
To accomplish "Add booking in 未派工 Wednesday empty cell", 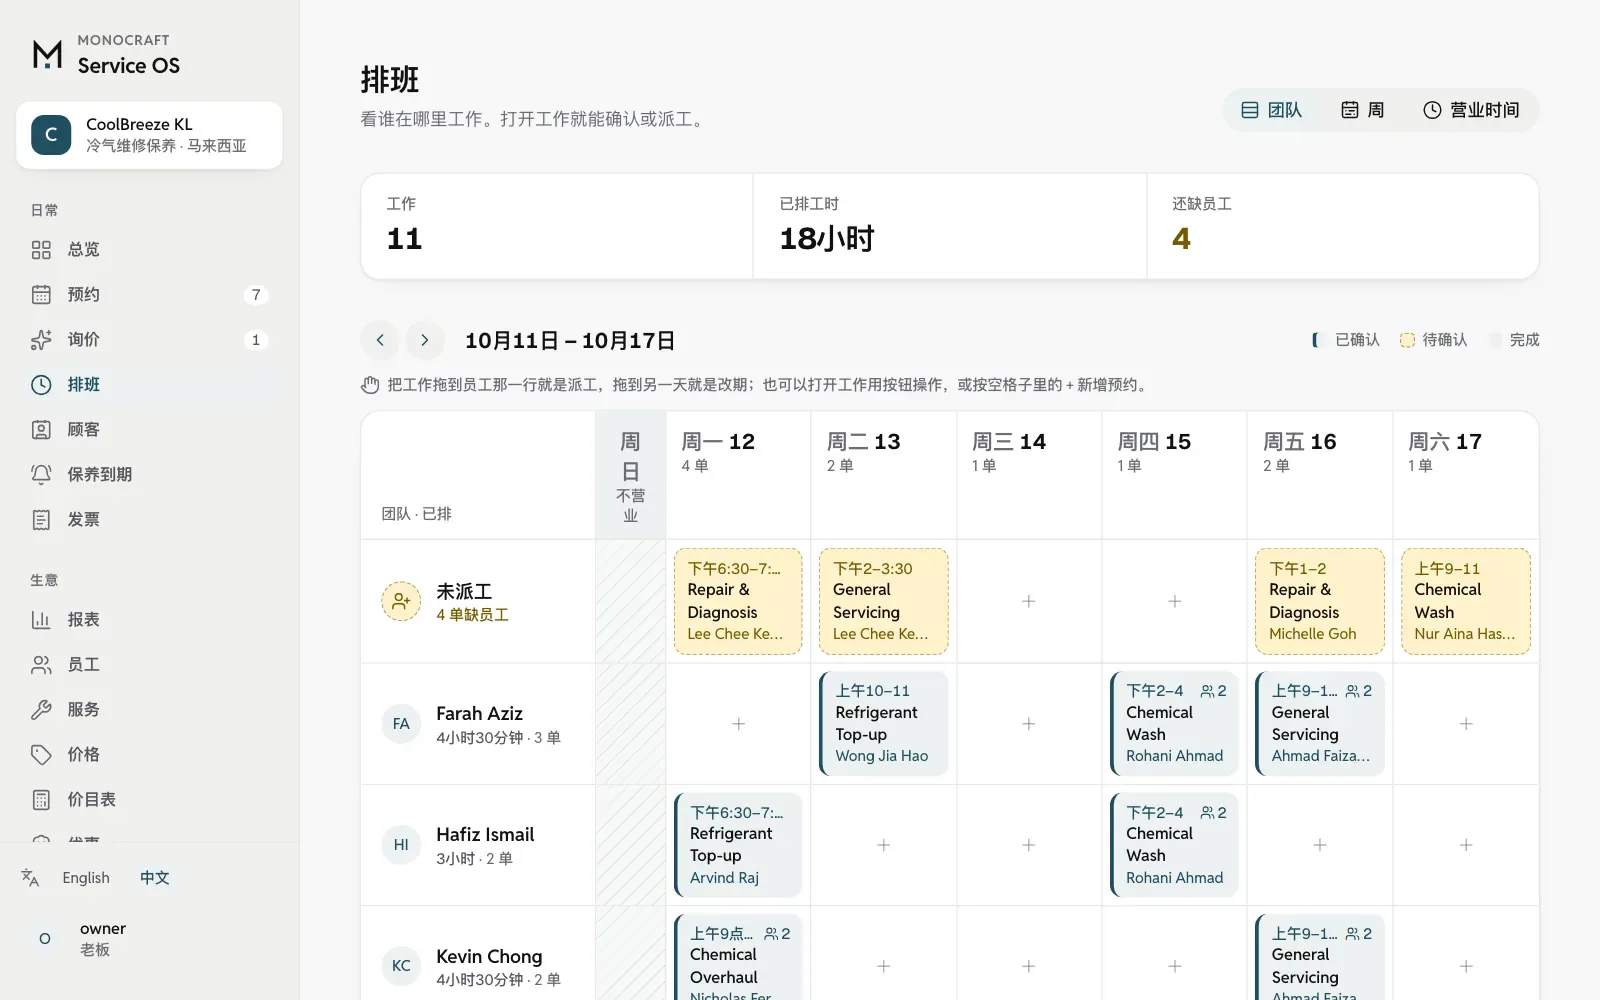I will (1029, 601).
